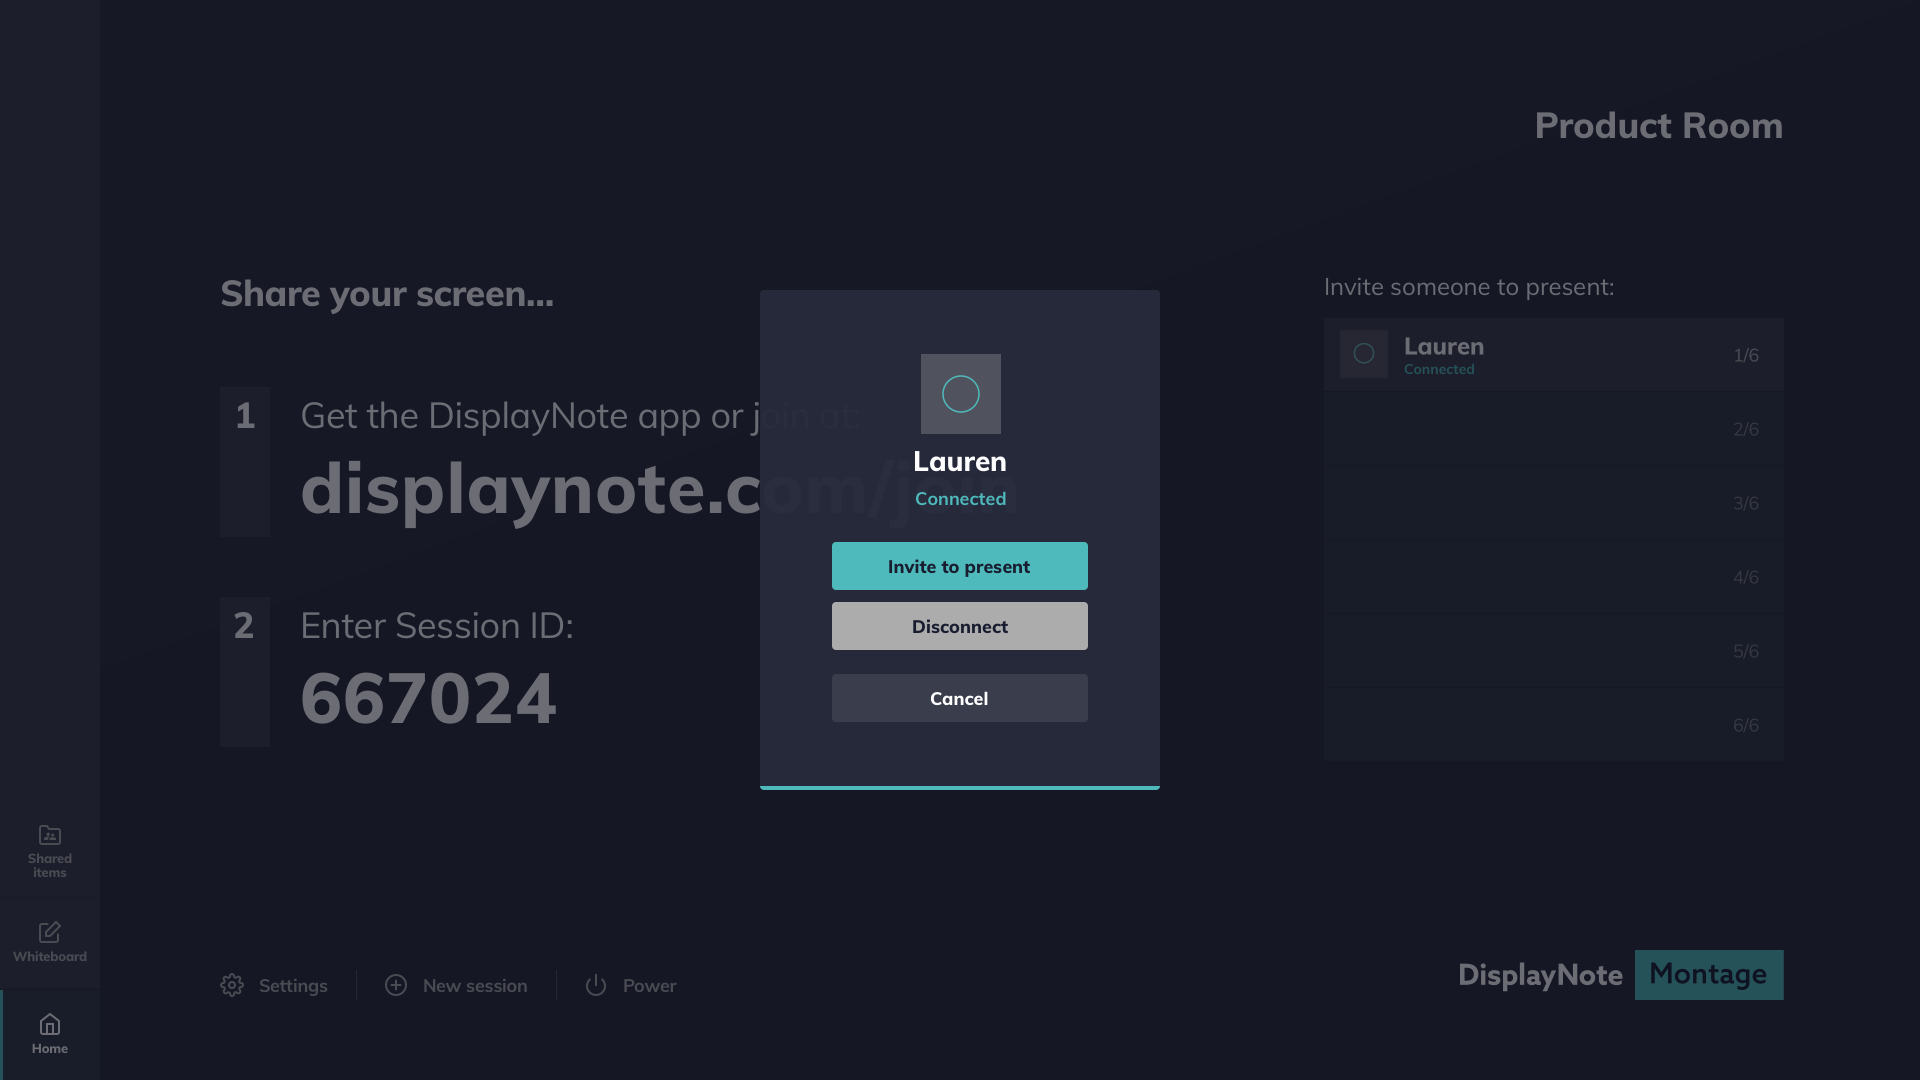
Task: Click the Connected status under Lauren
Action: point(959,498)
